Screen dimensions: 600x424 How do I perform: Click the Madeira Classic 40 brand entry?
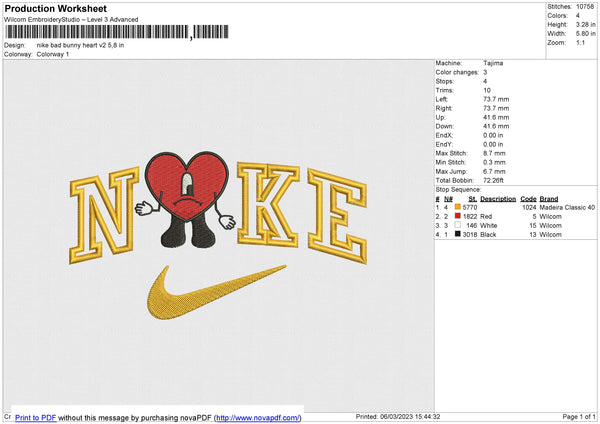(x=567, y=207)
